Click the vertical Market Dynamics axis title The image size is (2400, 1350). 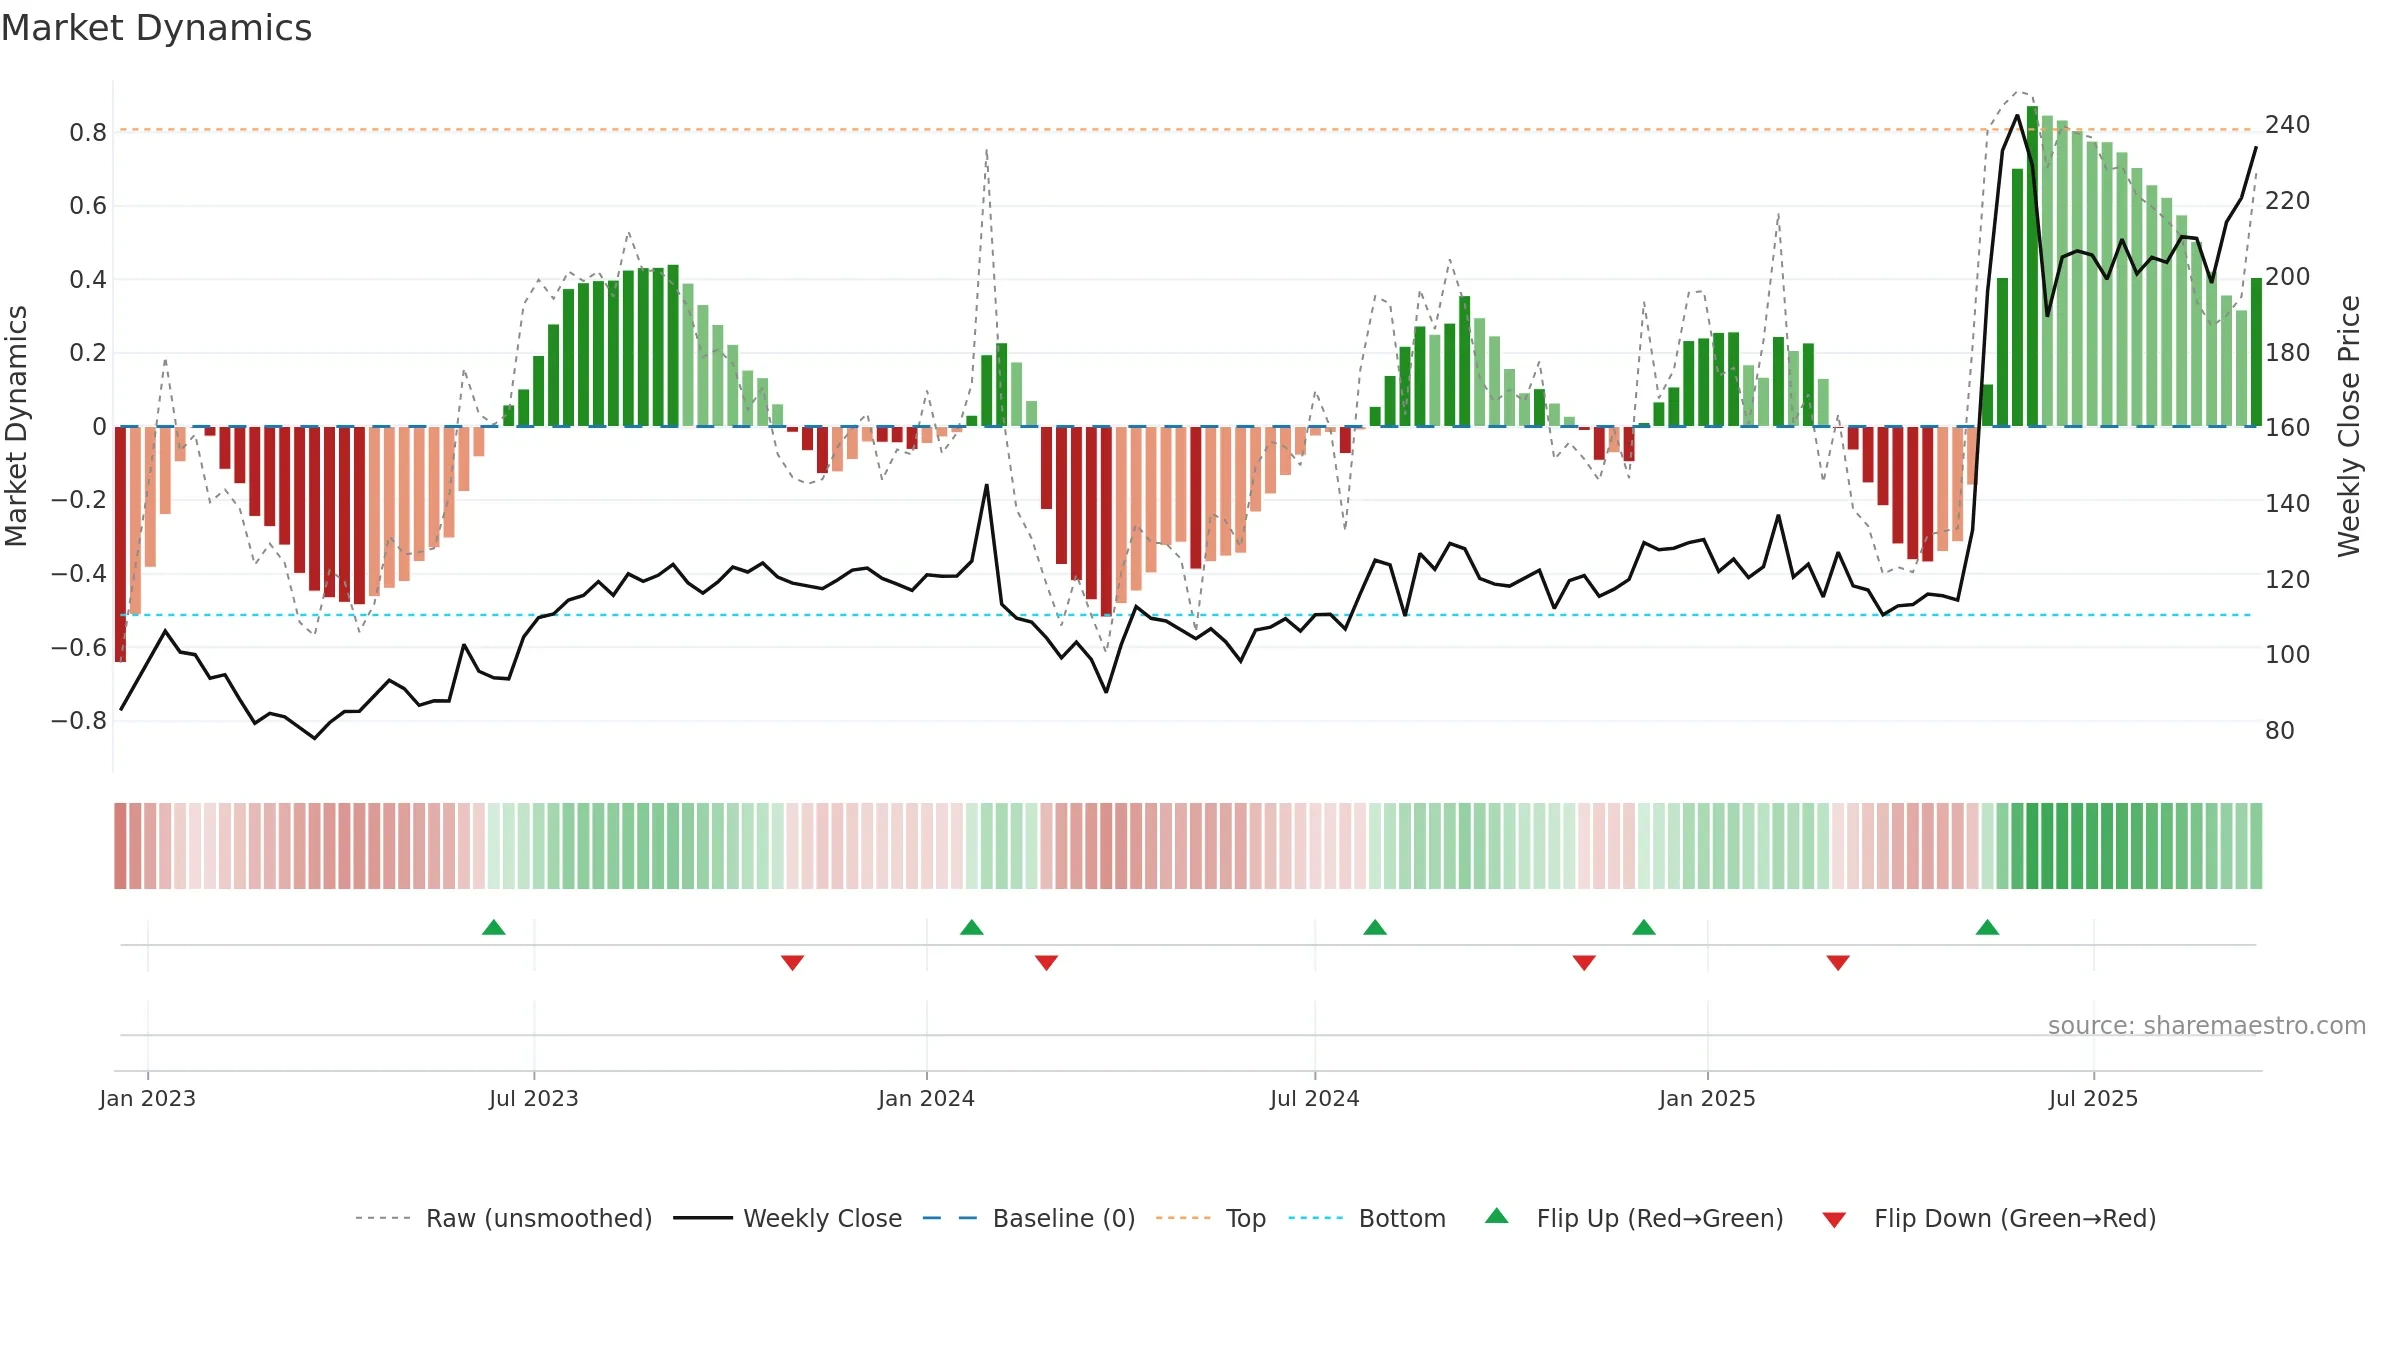click(16, 426)
